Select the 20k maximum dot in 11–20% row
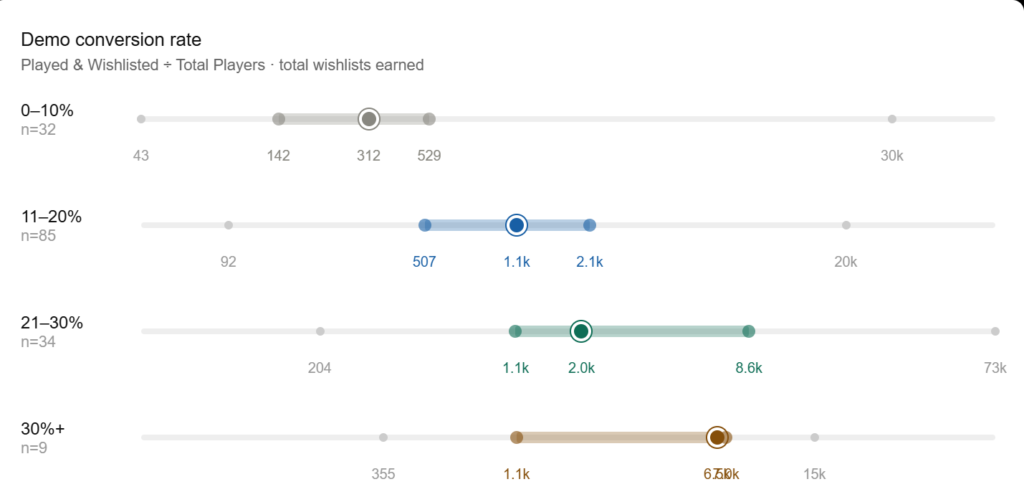Screen dimensions: 1024x502 coord(846,225)
